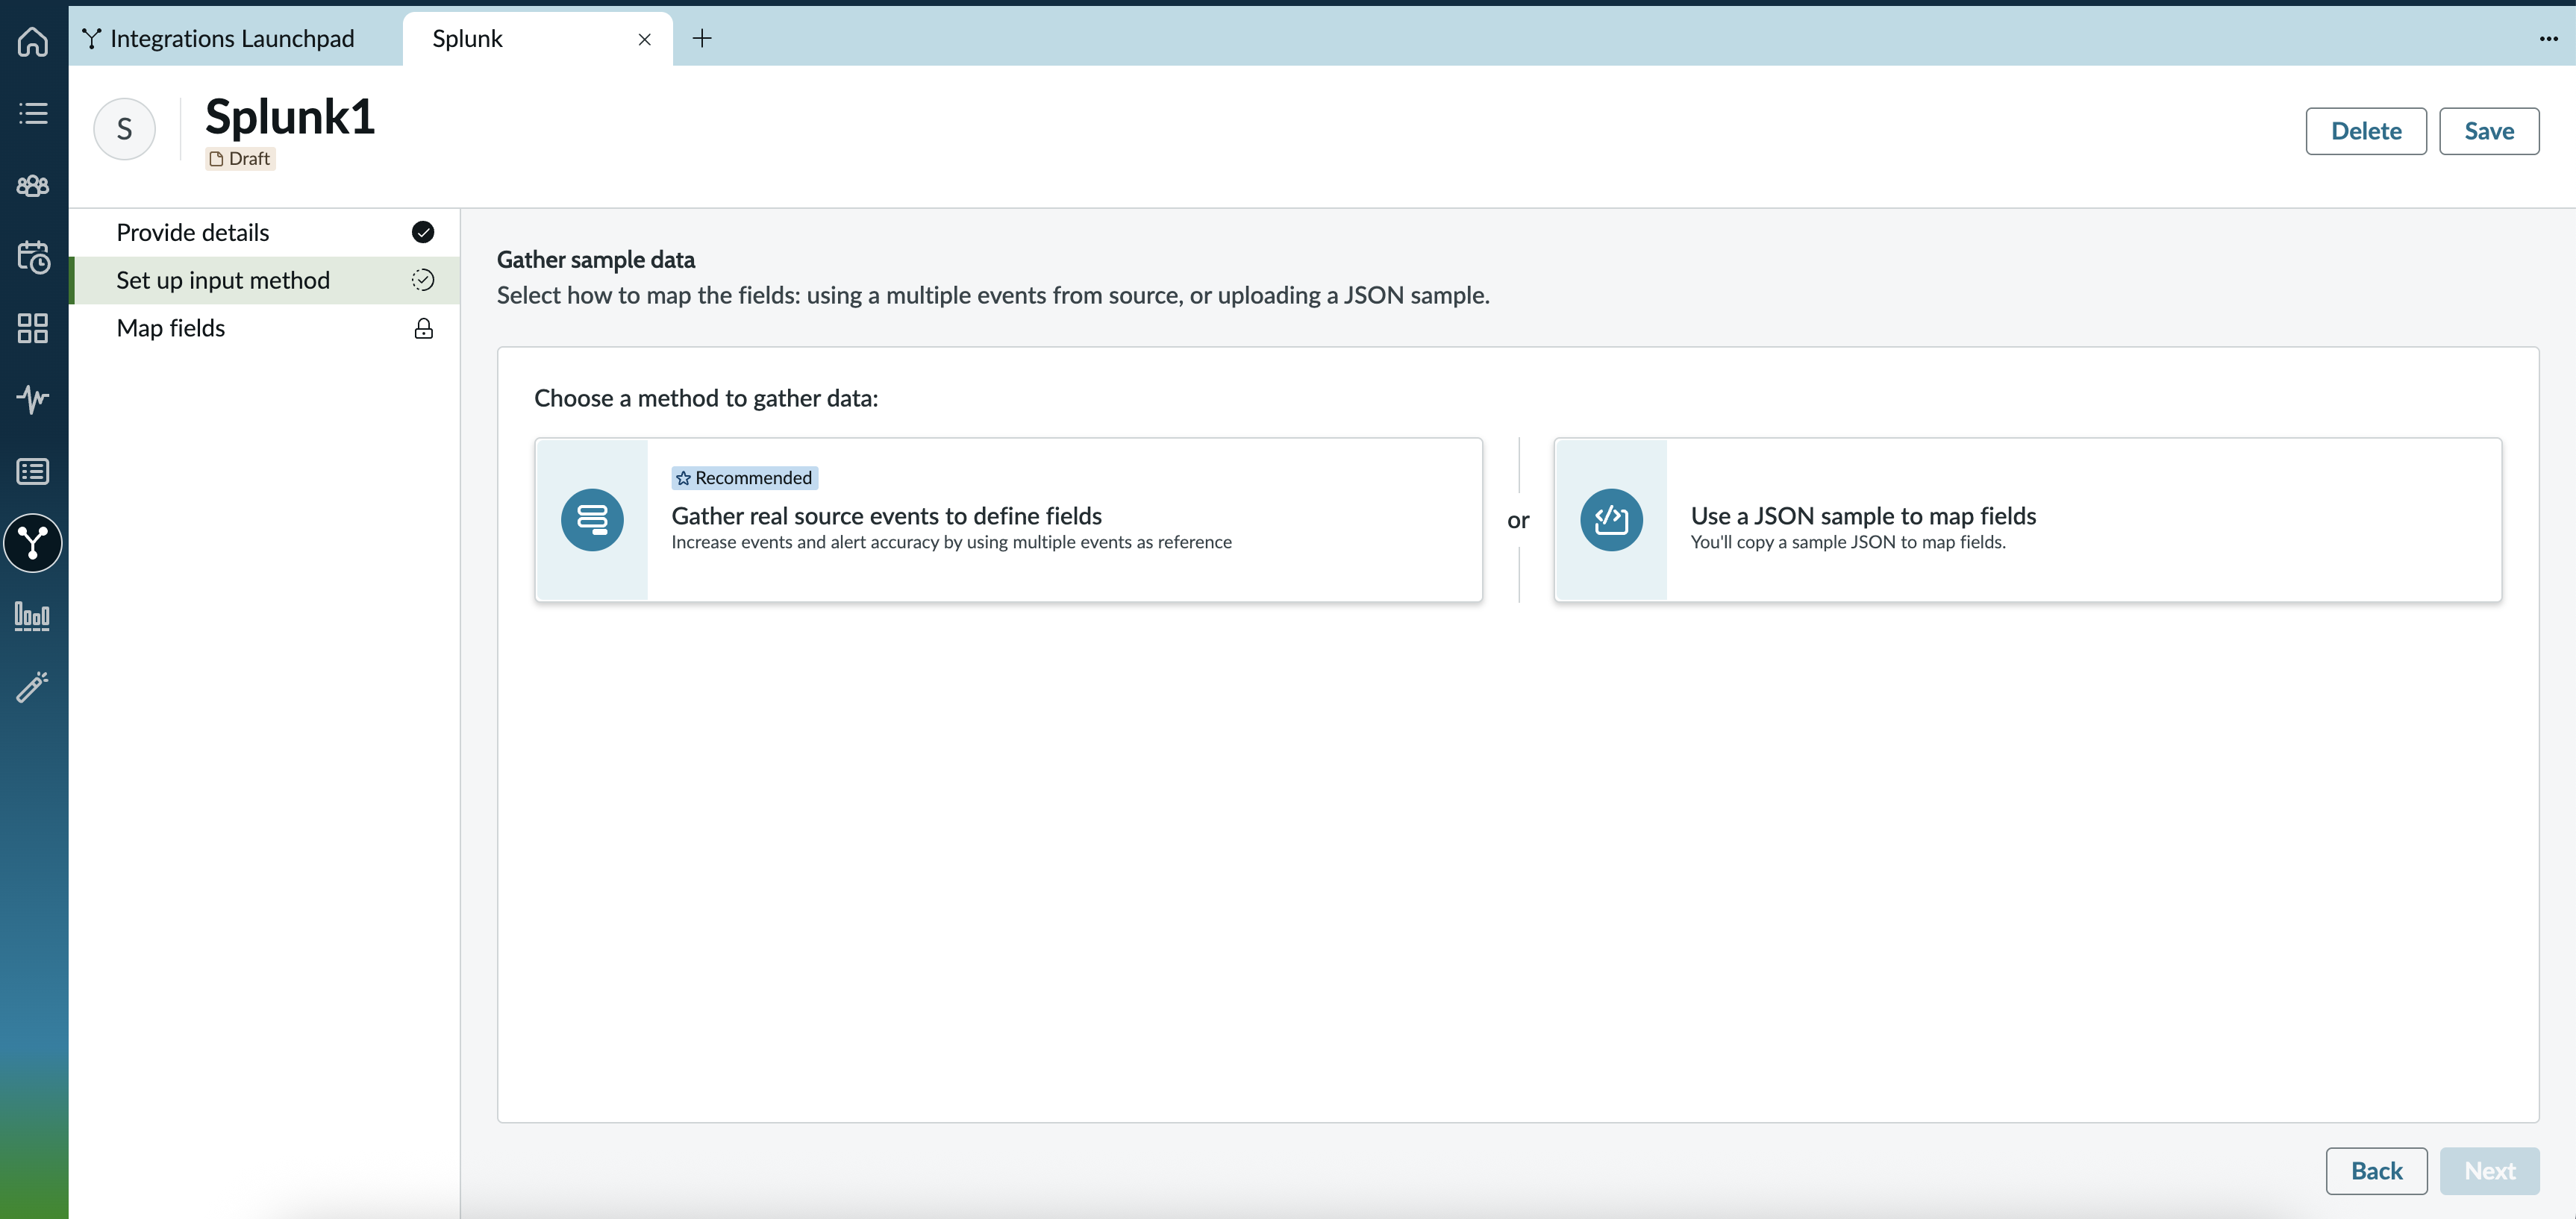Click 'Increase events and alert accuracy' description
The width and height of the screenshot is (2576, 1219).
pos(951,542)
